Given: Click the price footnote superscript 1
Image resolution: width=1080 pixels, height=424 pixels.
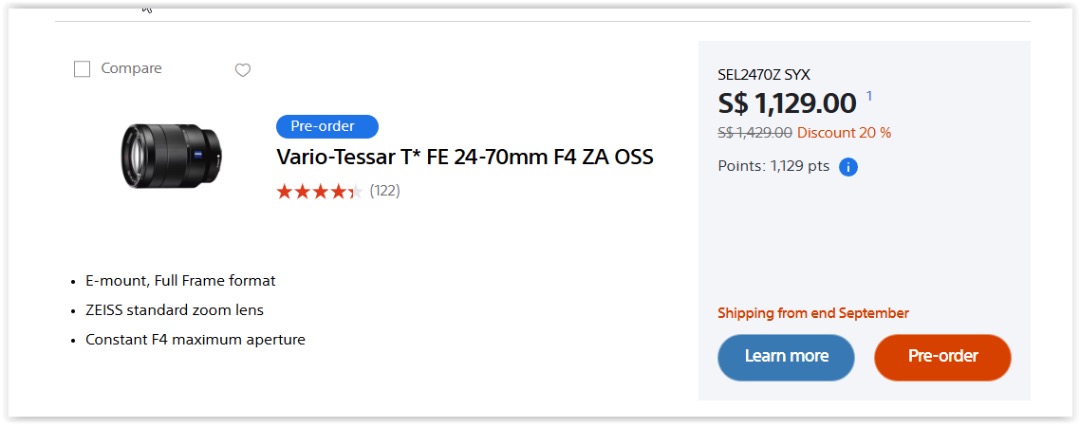Looking at the screenshot, I should [869, 96].
